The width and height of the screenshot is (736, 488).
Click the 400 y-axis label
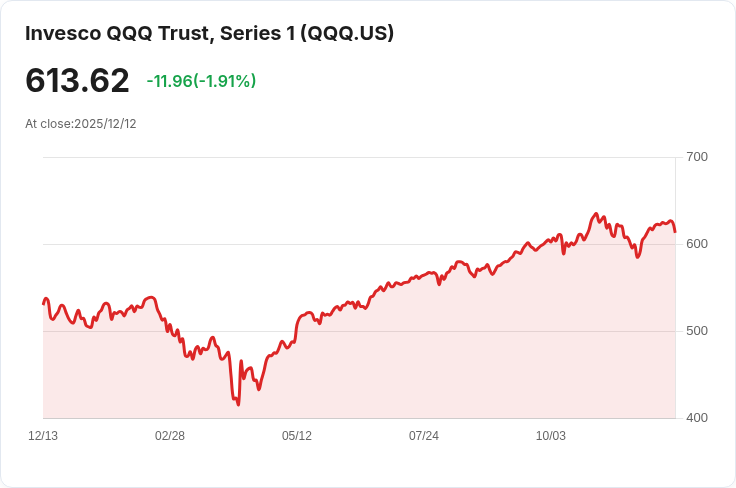697,418
